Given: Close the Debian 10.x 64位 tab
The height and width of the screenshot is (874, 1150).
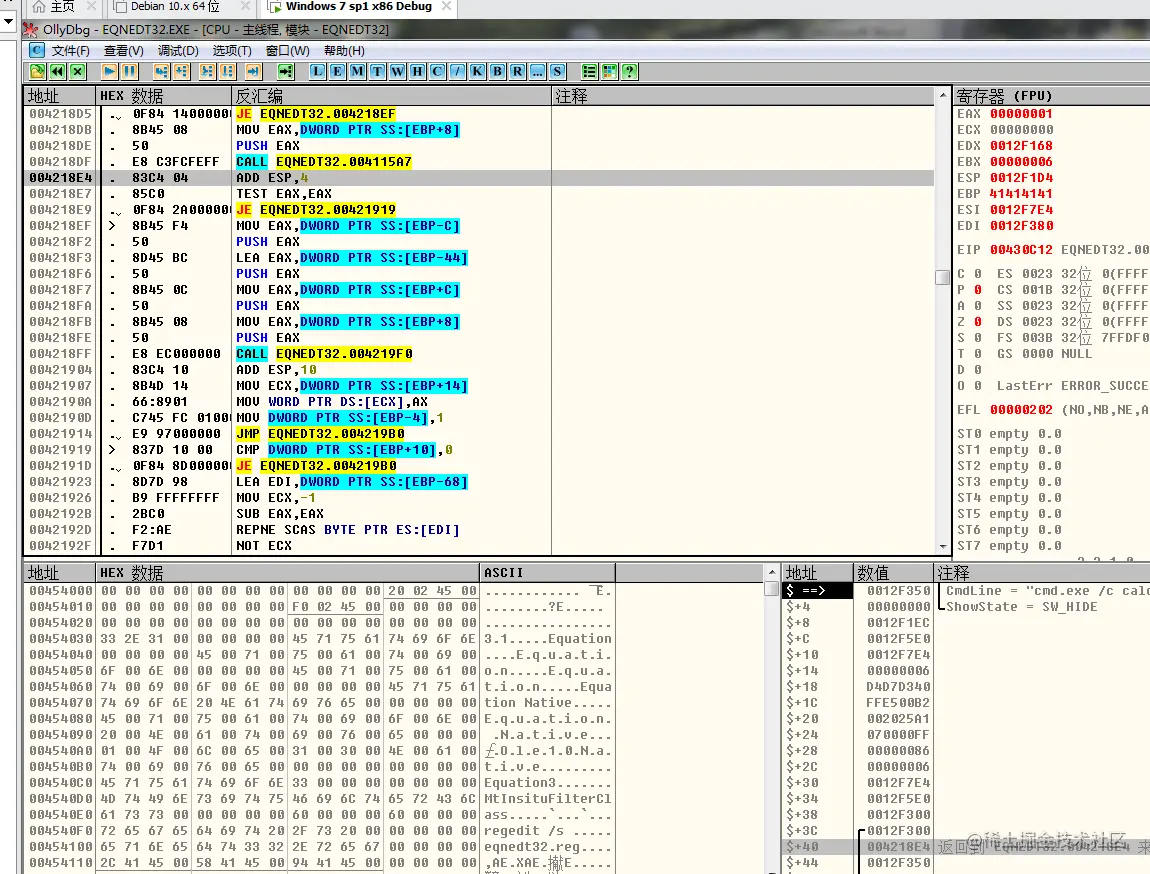Looking at the screenshot, I should [246, 7].
